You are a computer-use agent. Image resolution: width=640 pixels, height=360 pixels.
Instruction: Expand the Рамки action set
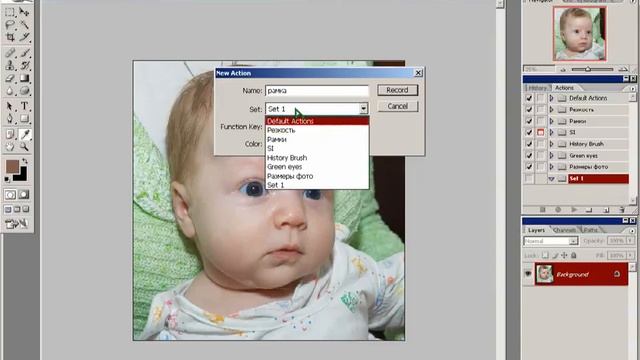point(551,121)
